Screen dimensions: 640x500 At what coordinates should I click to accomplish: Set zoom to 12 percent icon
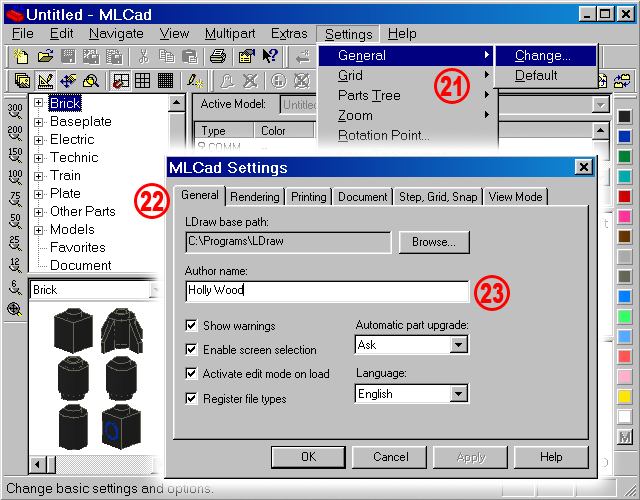(x=15, y=265)
